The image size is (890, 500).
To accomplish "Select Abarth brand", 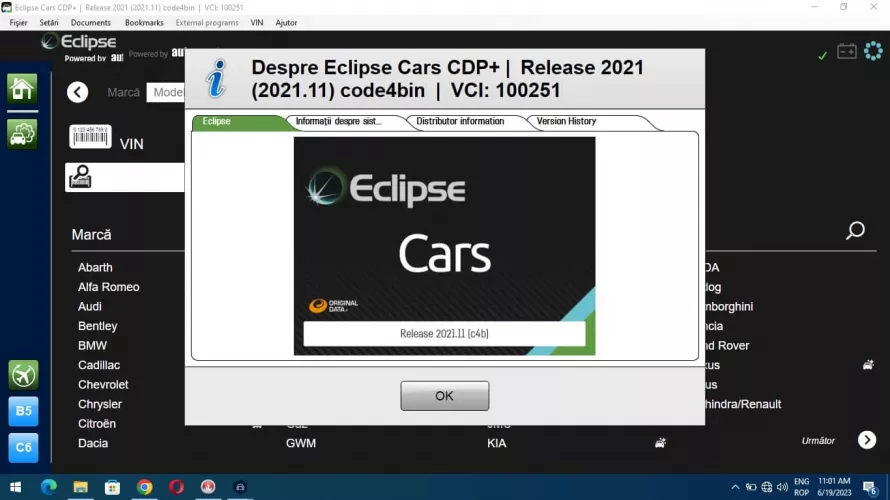I will pos(95,267).
